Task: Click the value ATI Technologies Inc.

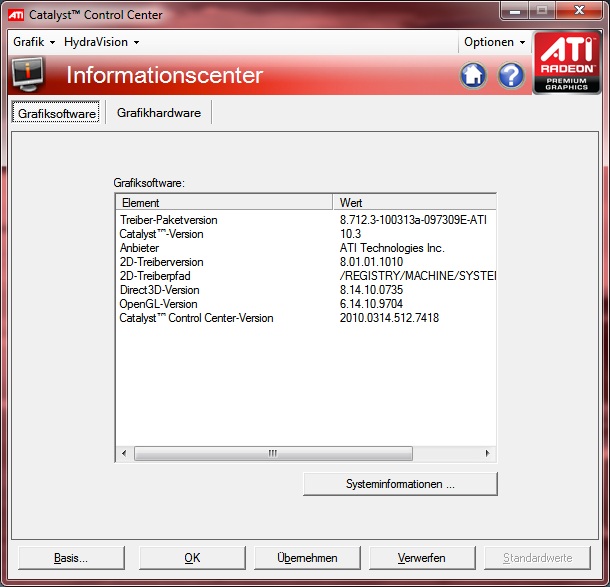Action: [x=392, y=248]
